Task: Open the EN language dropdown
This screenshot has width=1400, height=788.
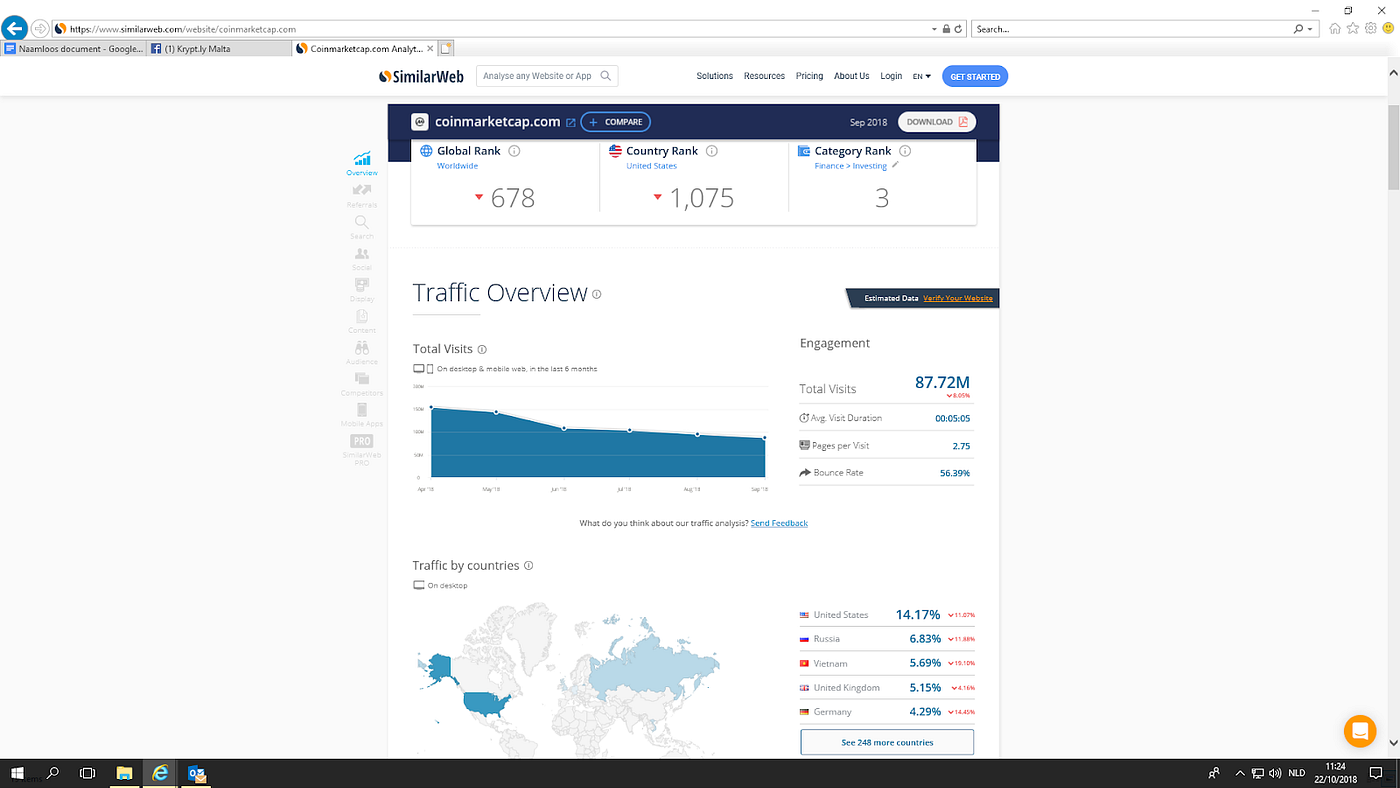Action: (921, 75)
